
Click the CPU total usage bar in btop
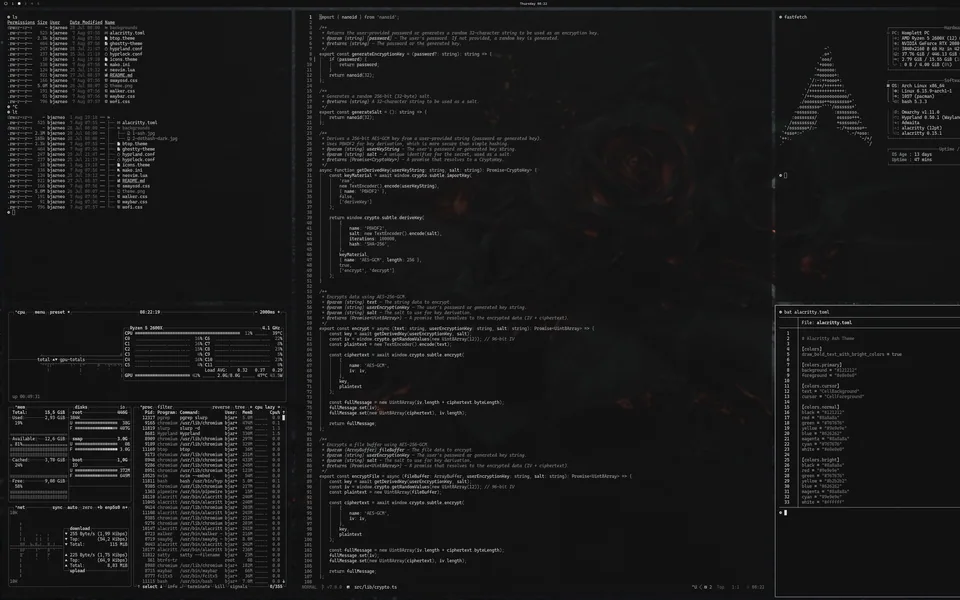pos(187,333)
